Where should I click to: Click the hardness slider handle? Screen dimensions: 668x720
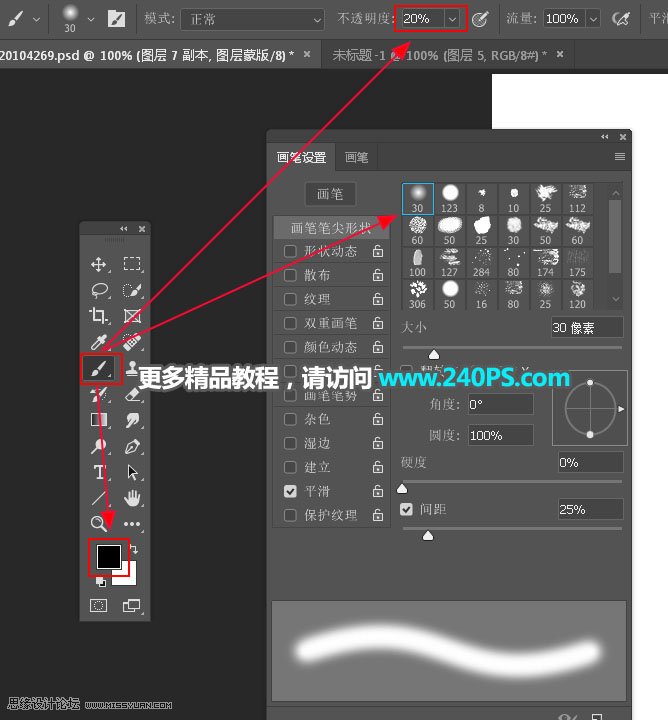click(402, 488)
